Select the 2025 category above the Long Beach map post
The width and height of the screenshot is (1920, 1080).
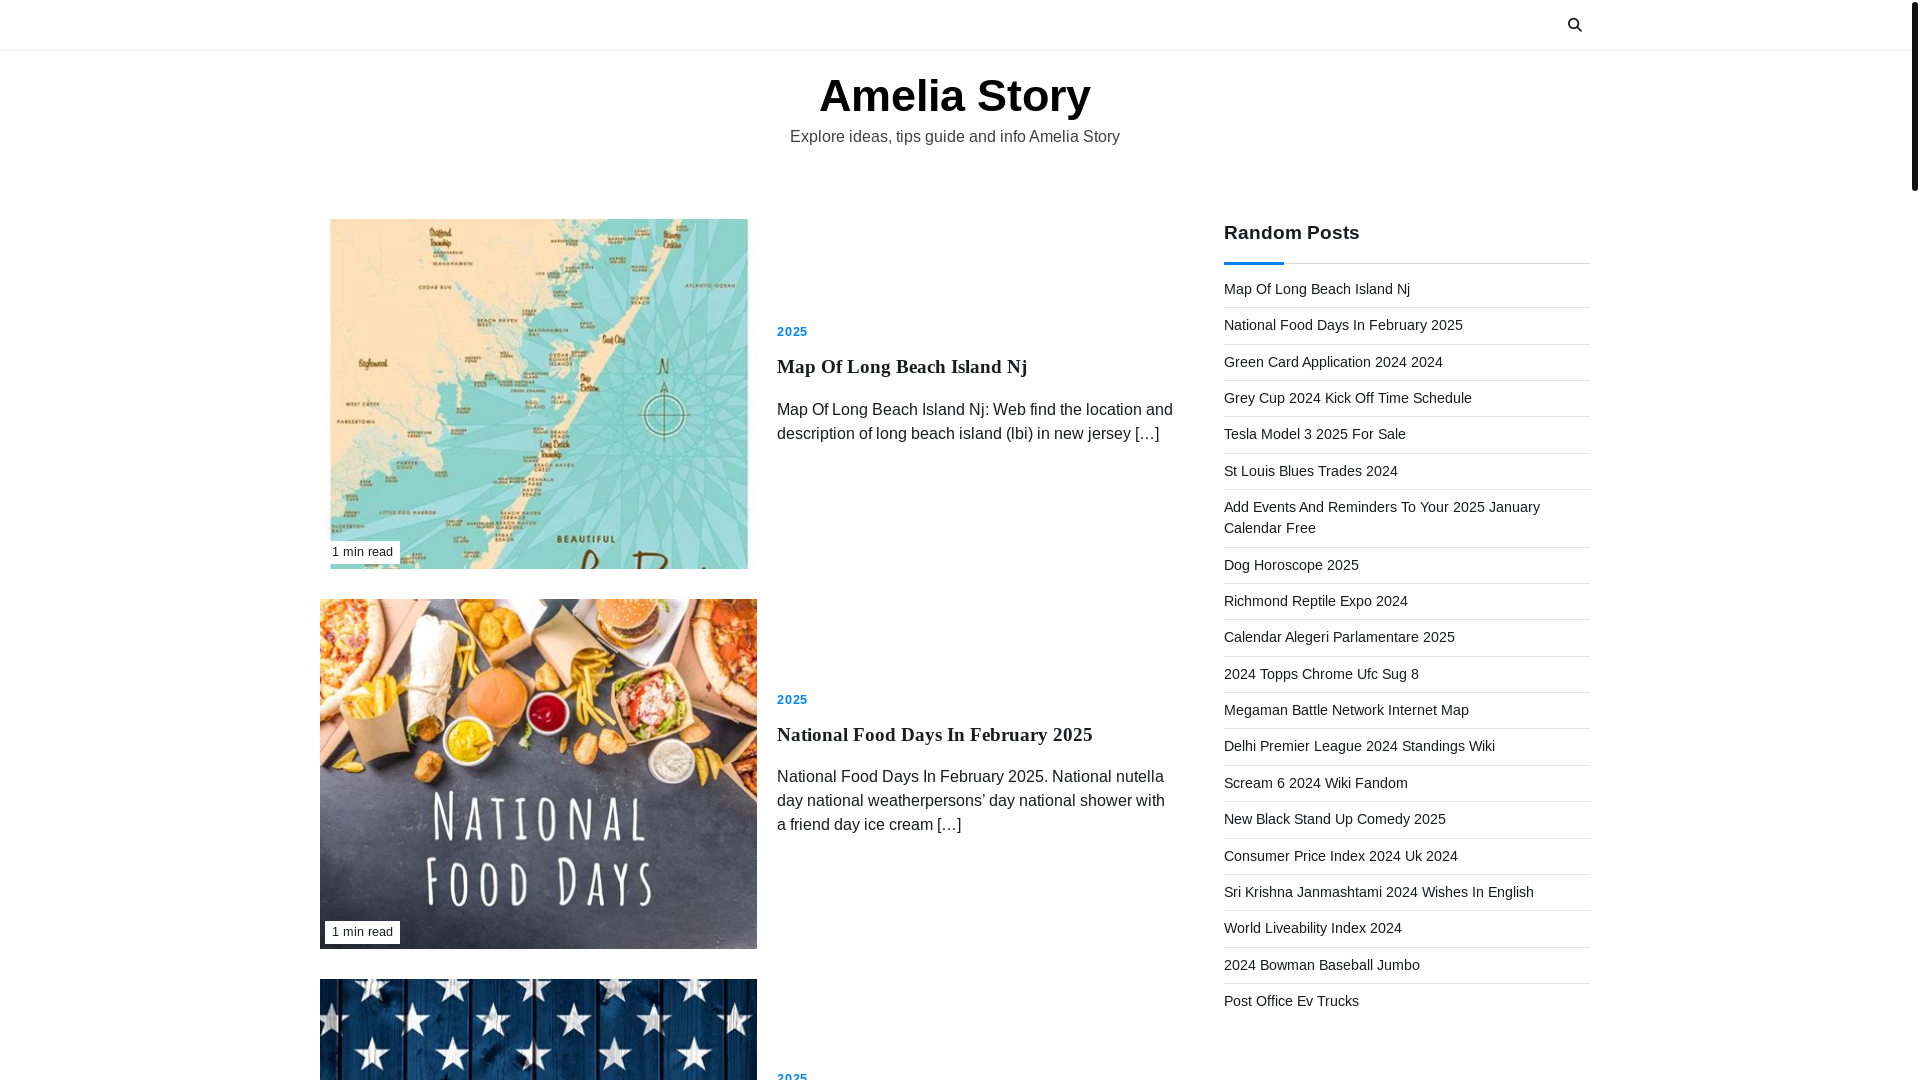point(792,332)
